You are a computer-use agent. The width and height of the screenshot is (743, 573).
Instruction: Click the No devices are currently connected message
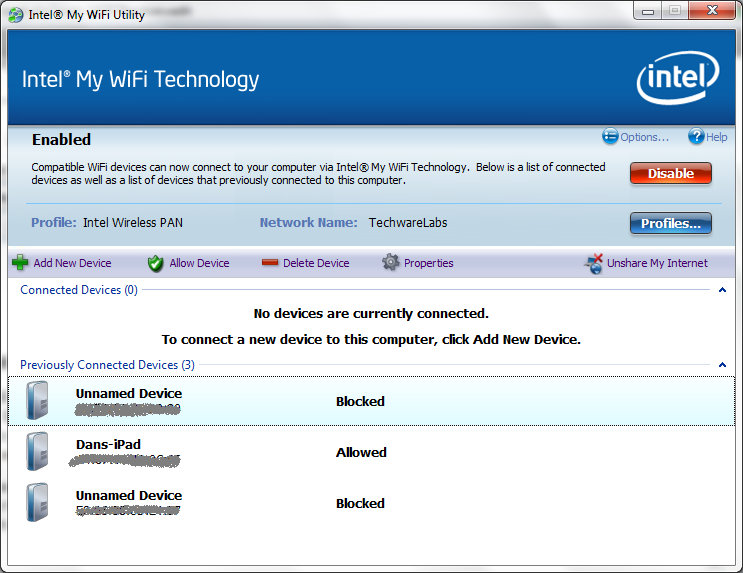(x=371, y=314)
